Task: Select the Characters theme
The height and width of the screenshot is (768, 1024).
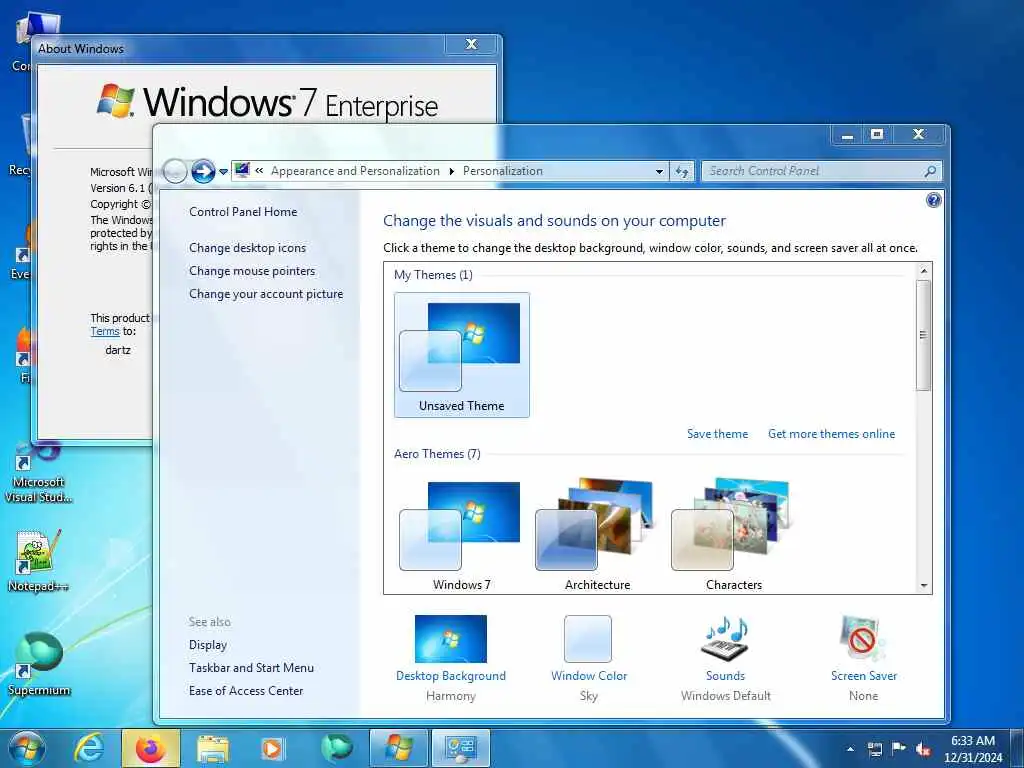Action: (733, 534)
